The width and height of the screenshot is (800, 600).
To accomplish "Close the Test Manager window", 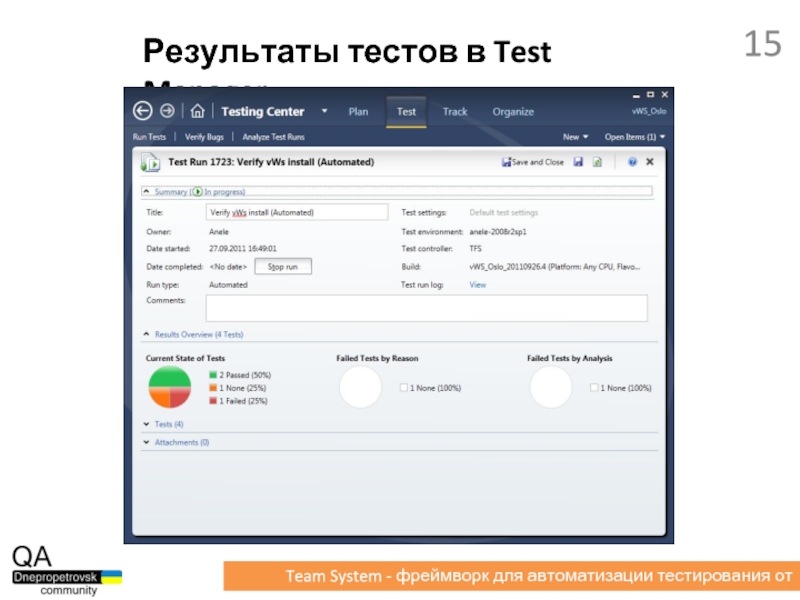I will (x=664, y=94).
